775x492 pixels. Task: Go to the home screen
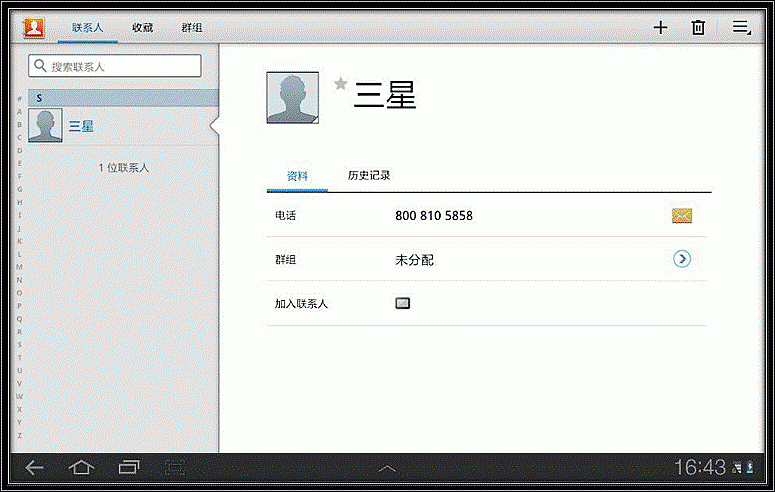pos(81,467)
